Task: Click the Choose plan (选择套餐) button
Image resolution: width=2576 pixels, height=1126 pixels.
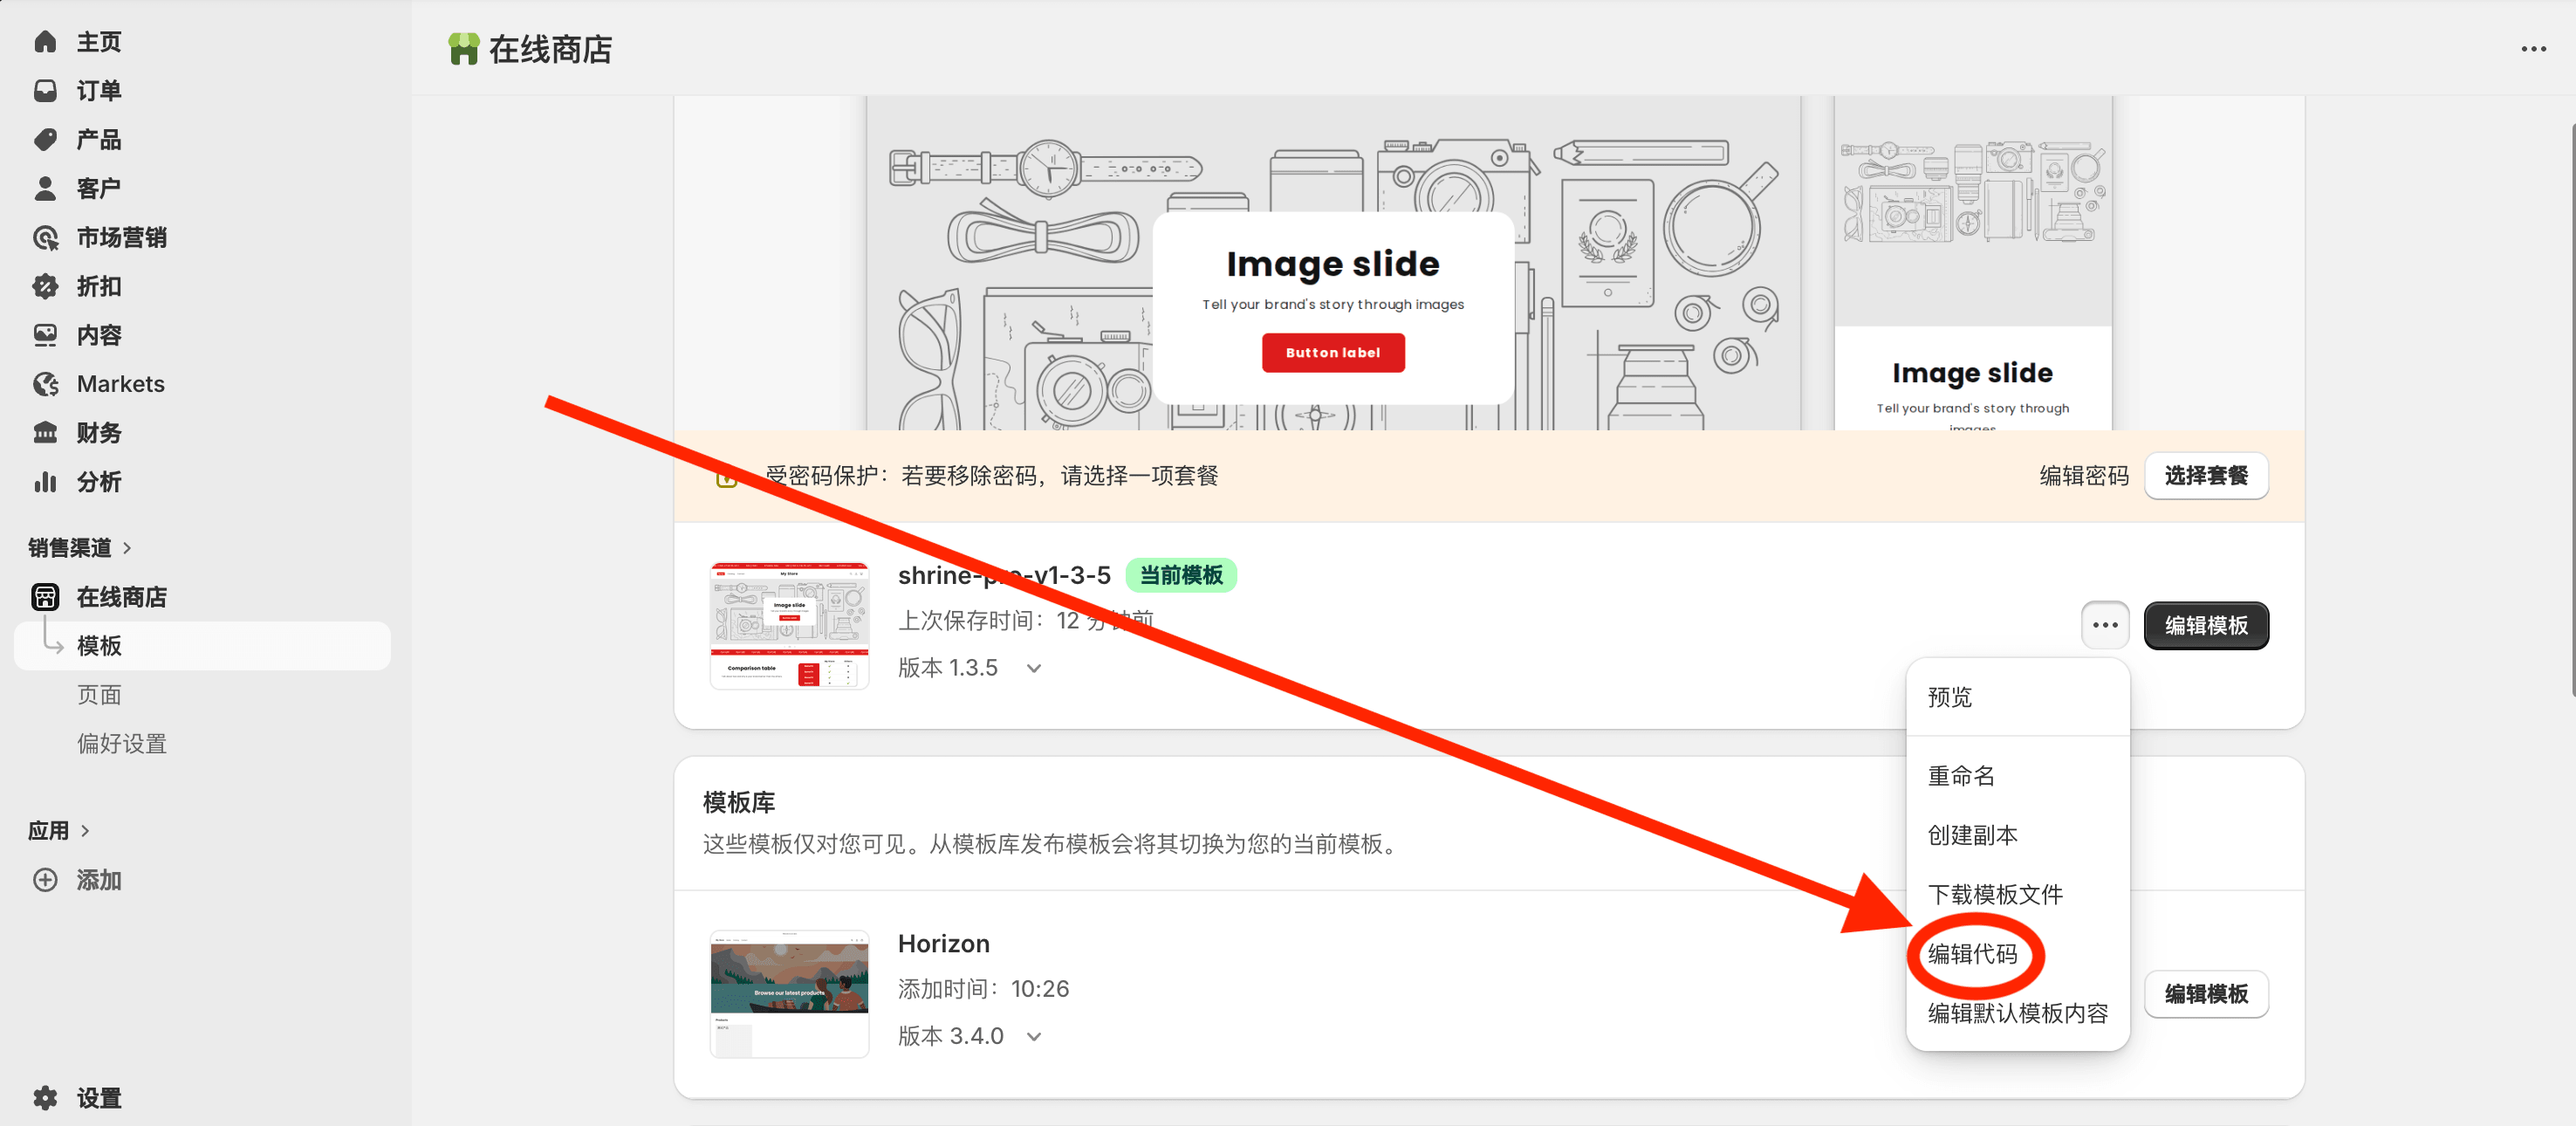Action: pyautogui.click(x=2205, y=476)
